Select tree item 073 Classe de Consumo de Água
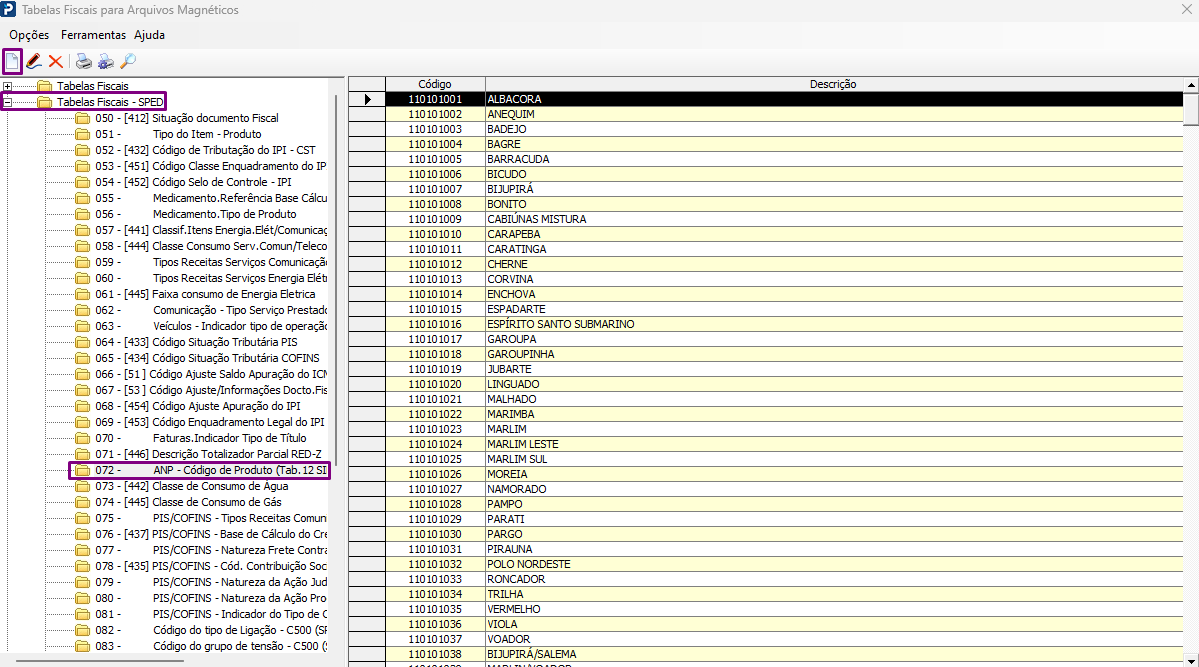The height and width of the screenshot is (667, 1199). coord(192,486)
